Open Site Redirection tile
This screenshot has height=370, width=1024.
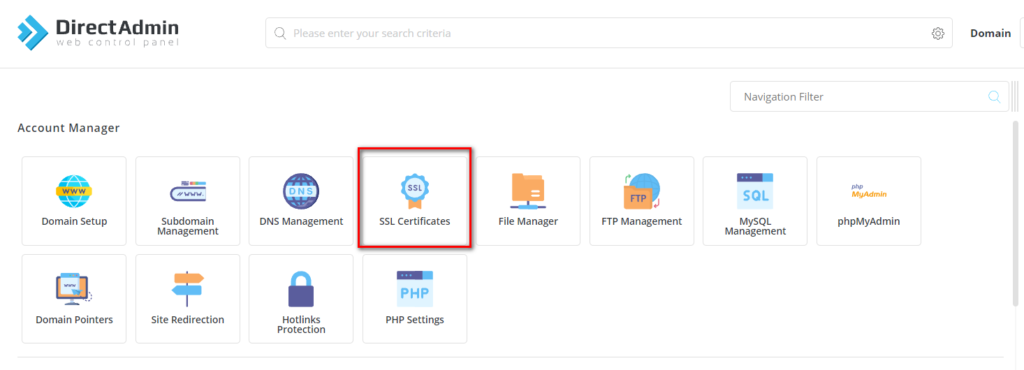click(187, 299)
